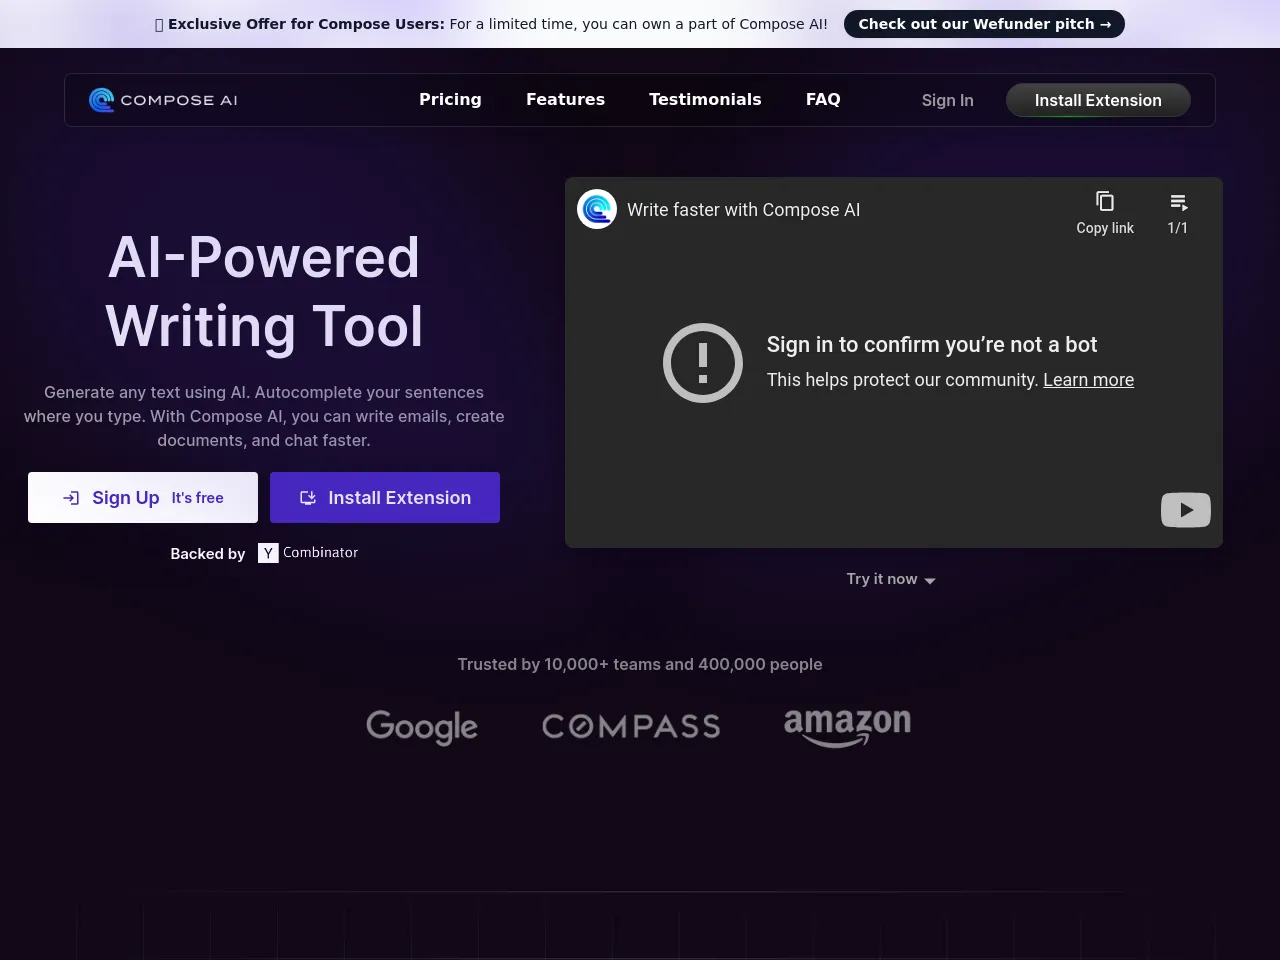Image resolution: width=1280 pixels, height=960 pixels.
Task: Open the Wefunder pitch banner button
Action: [x=984, y=24]
